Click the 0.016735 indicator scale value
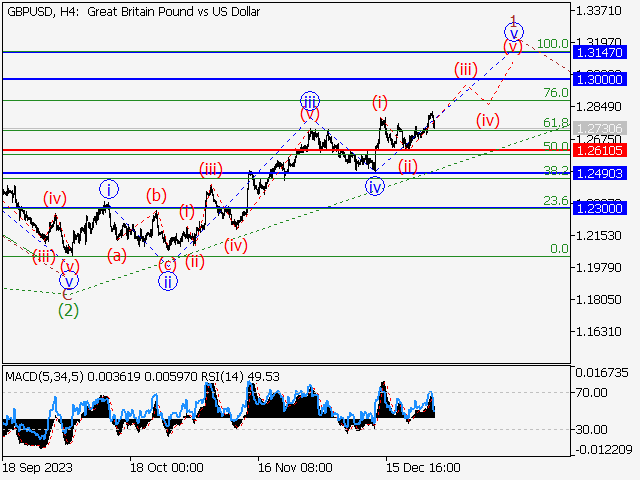This screenshot has width=640, height=480. [602, 373]
